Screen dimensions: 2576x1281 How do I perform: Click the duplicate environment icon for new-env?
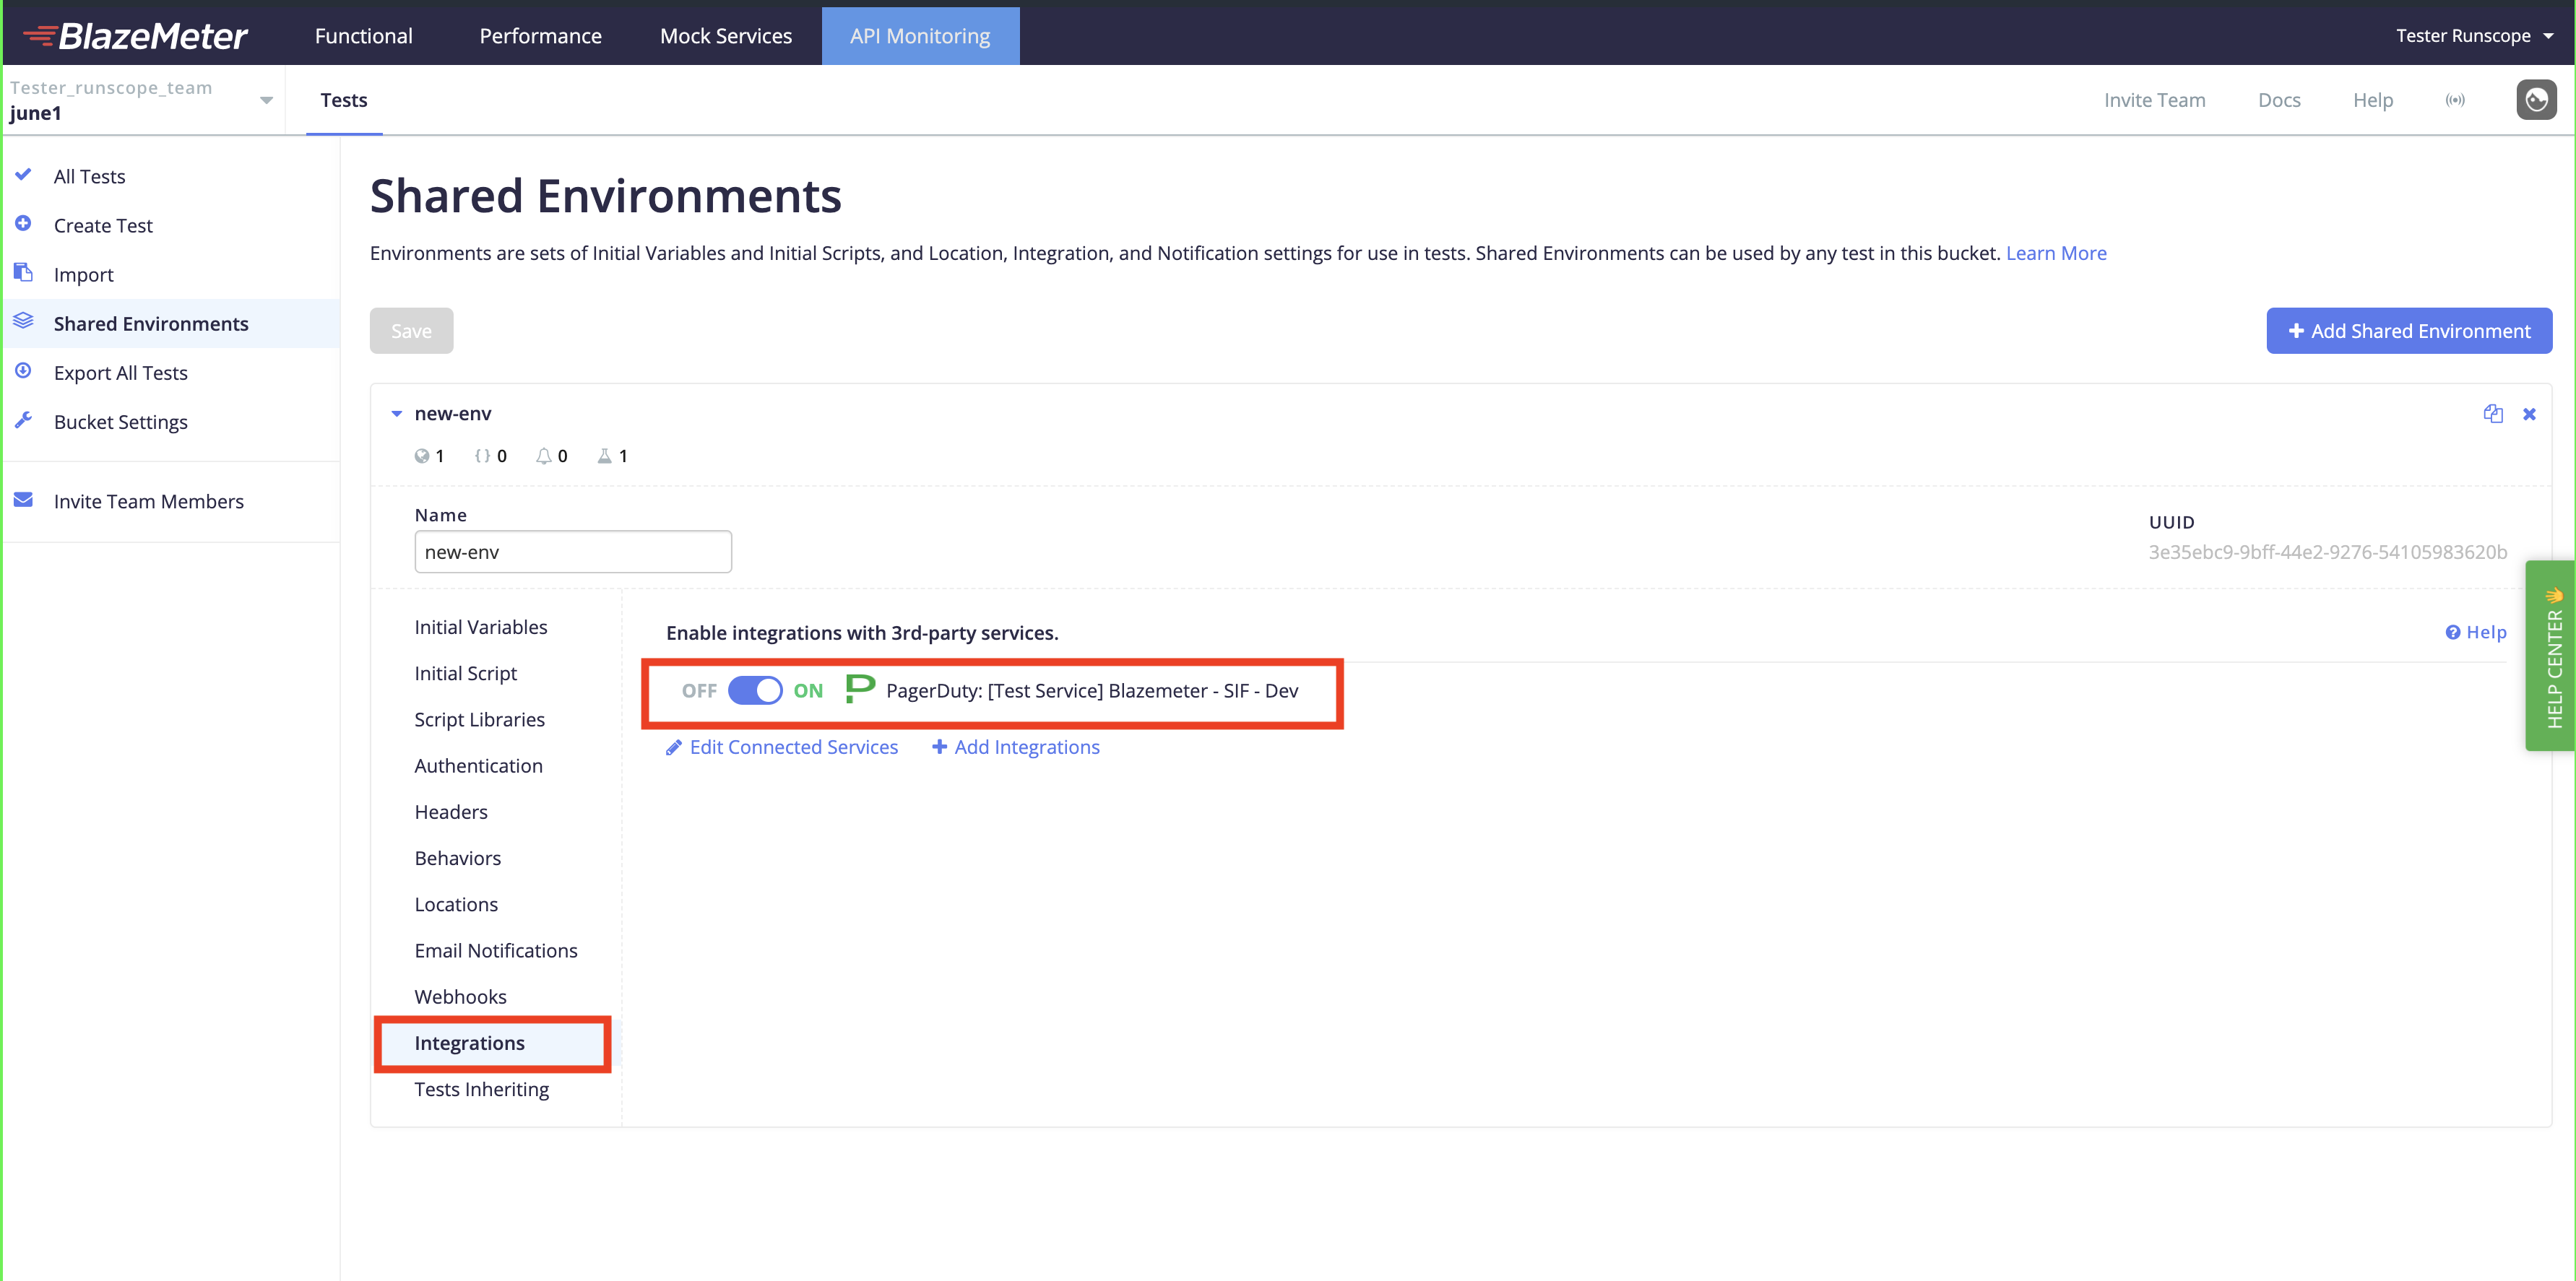[x=2492, y=414]
